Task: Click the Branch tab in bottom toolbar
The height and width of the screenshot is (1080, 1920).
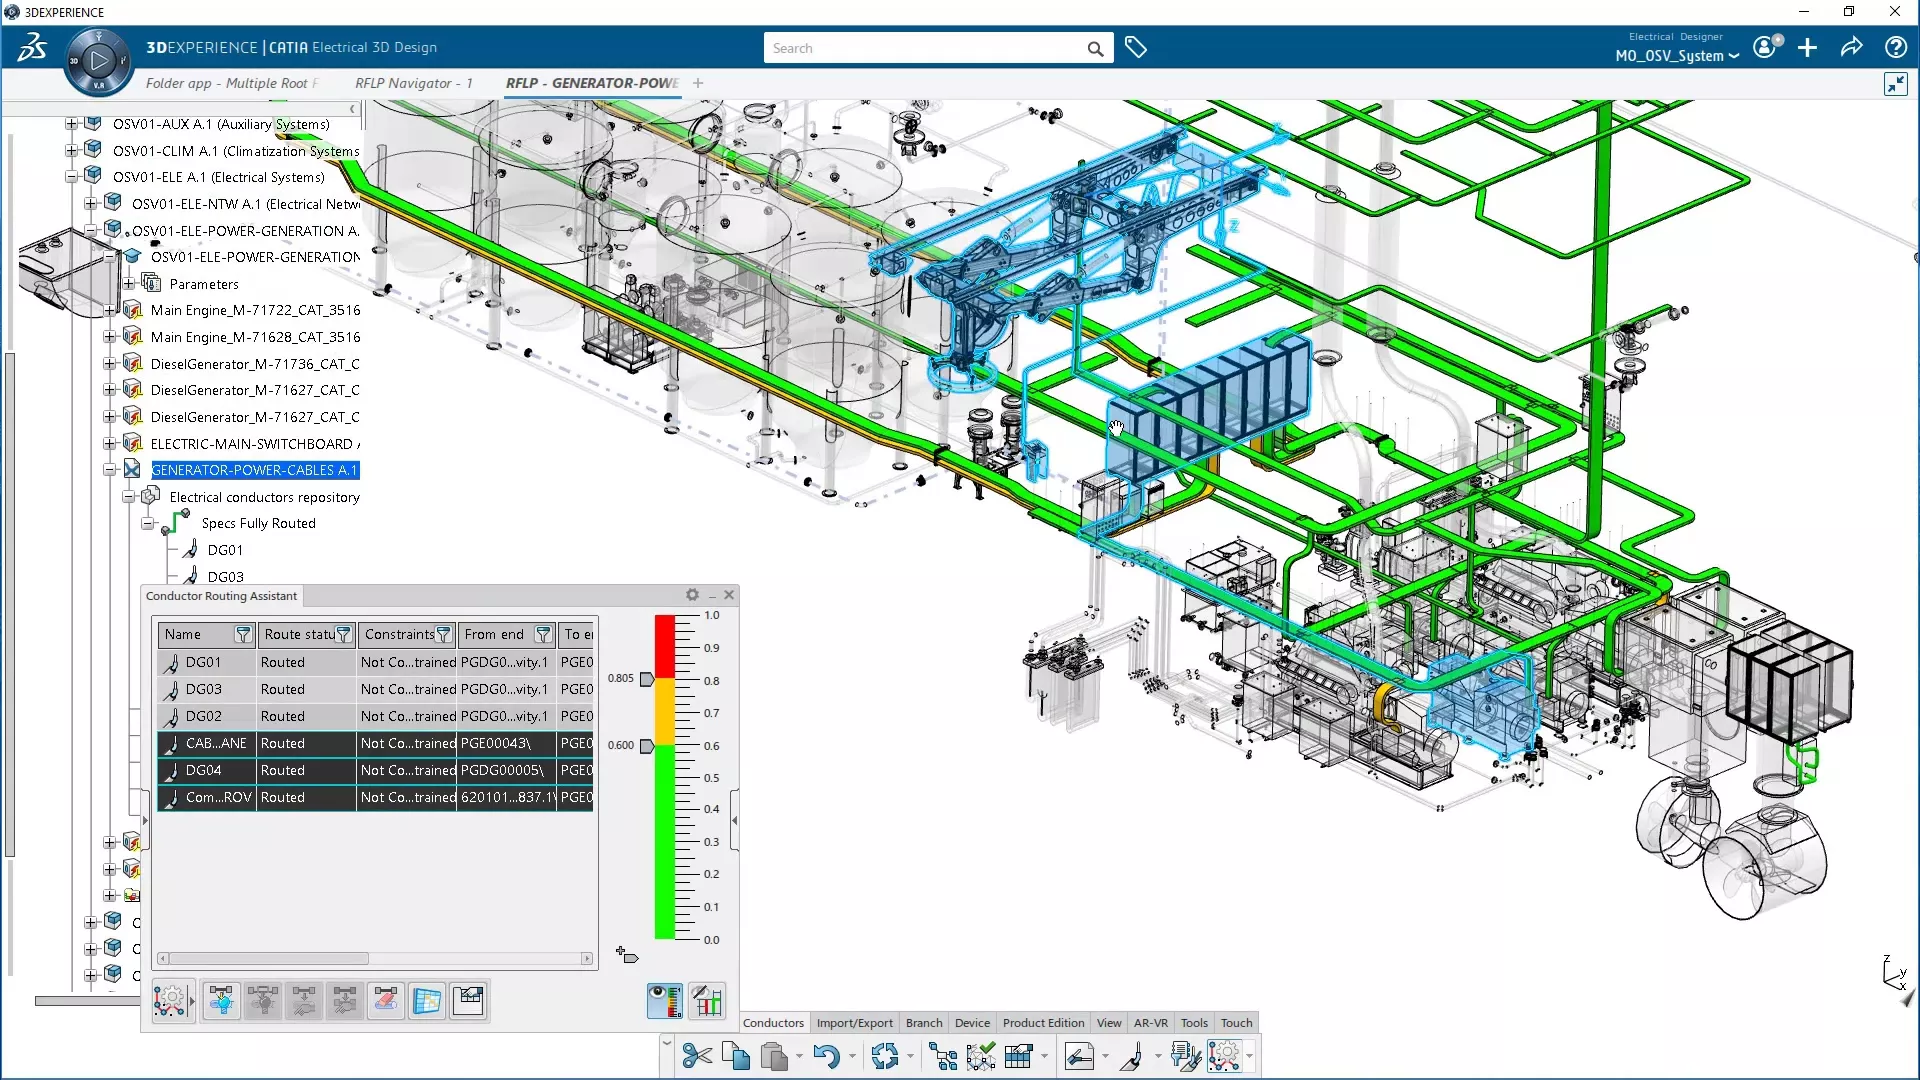Action: tap(923, 1022)
